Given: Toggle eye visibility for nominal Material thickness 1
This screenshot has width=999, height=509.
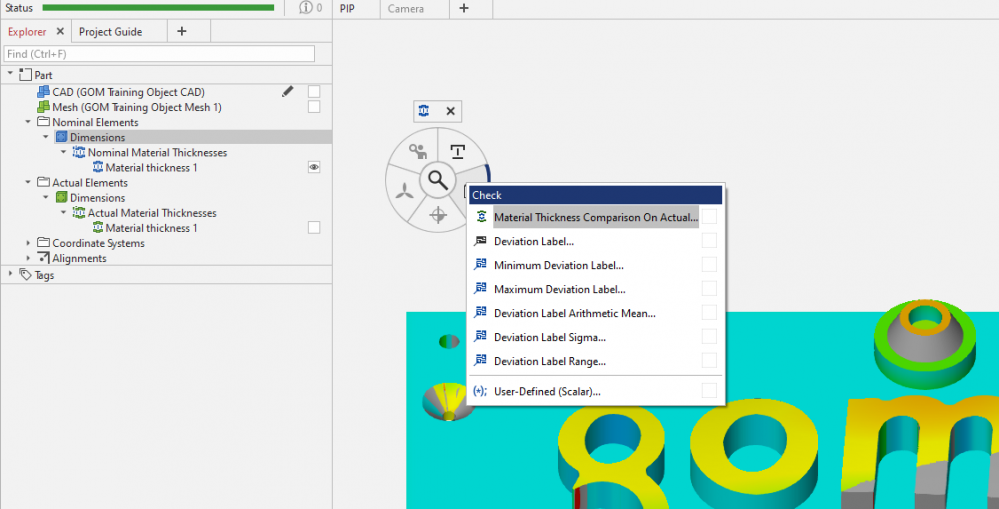Looking at the screenshot, I should (x=313, y=168).
